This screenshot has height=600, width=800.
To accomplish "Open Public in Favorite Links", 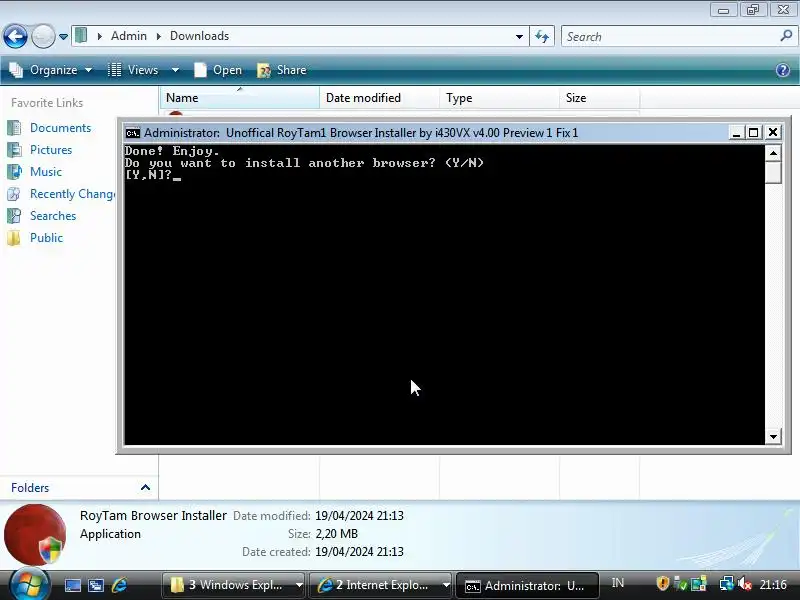I will [x=46, y=238].
